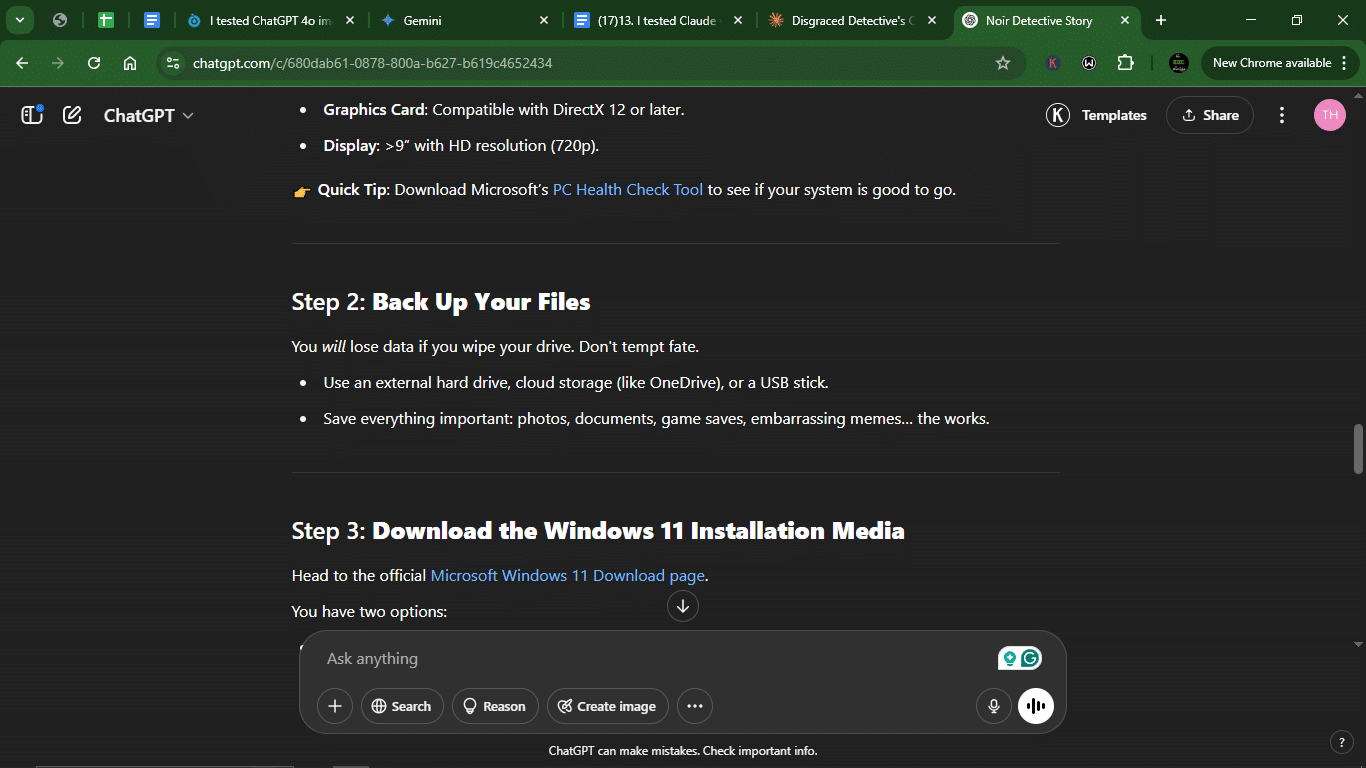
Task: Select the Create image tool
Action: (608, 706)
